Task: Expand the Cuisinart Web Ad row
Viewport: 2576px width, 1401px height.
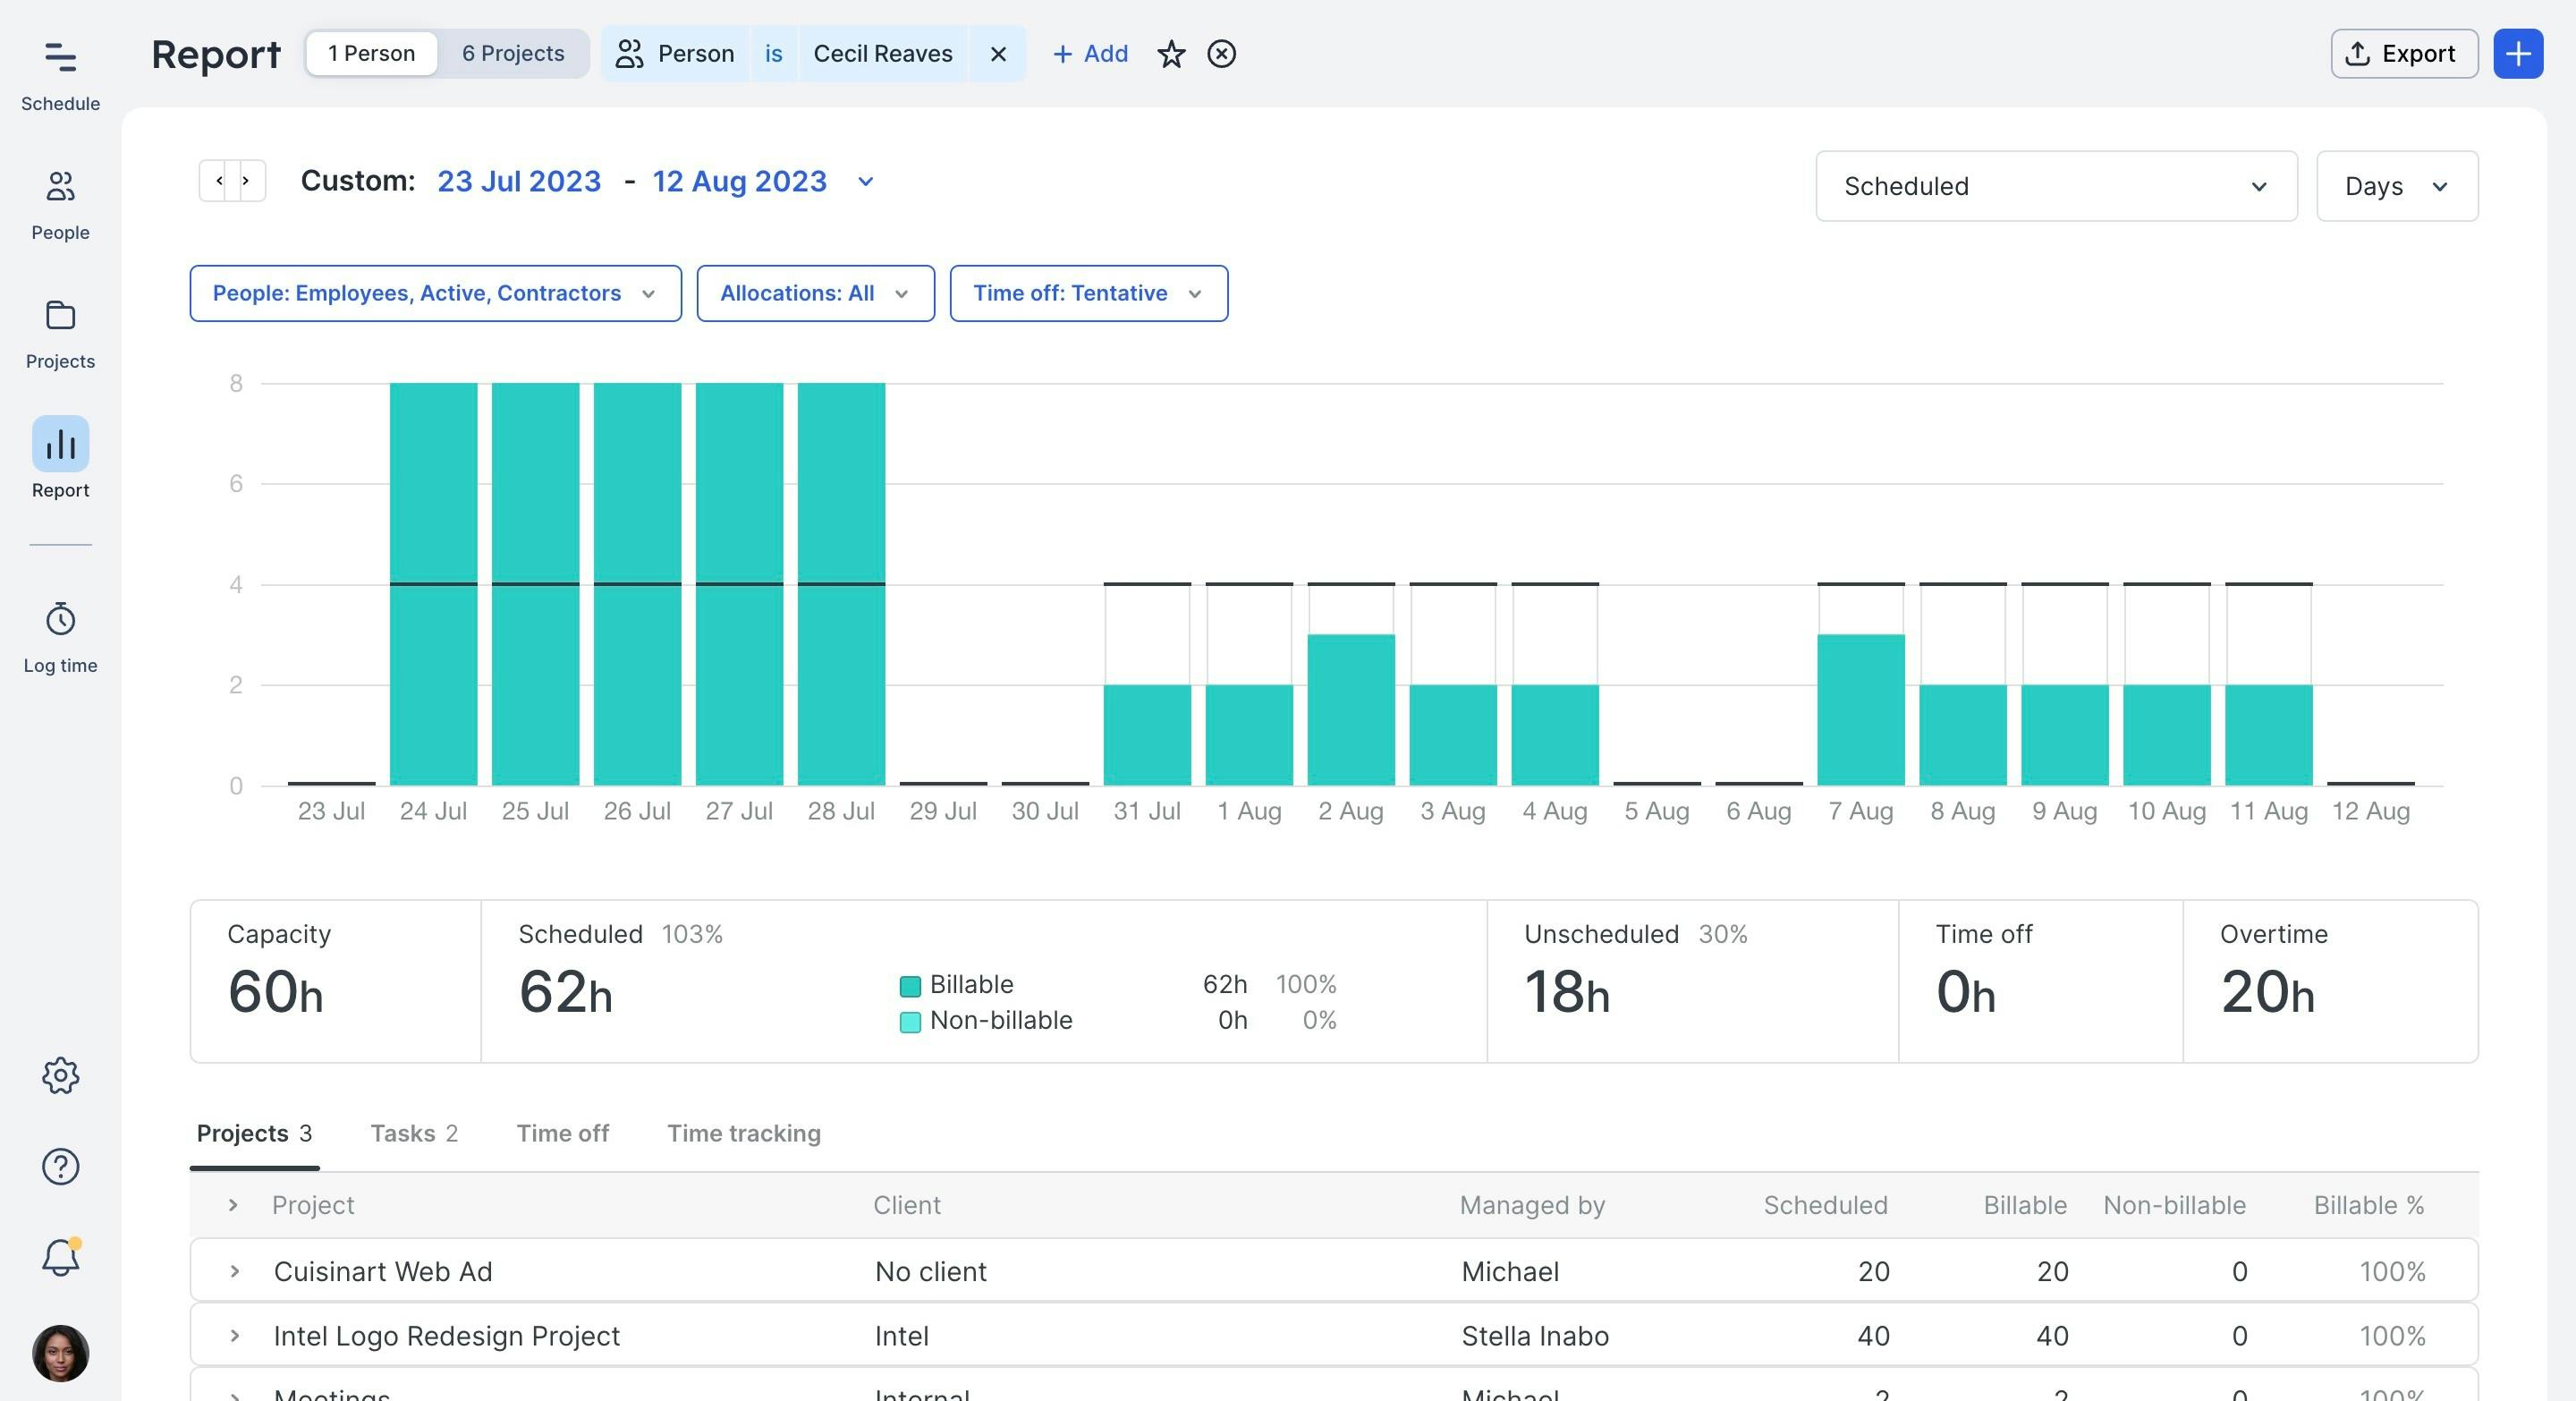Action: 234,1271
